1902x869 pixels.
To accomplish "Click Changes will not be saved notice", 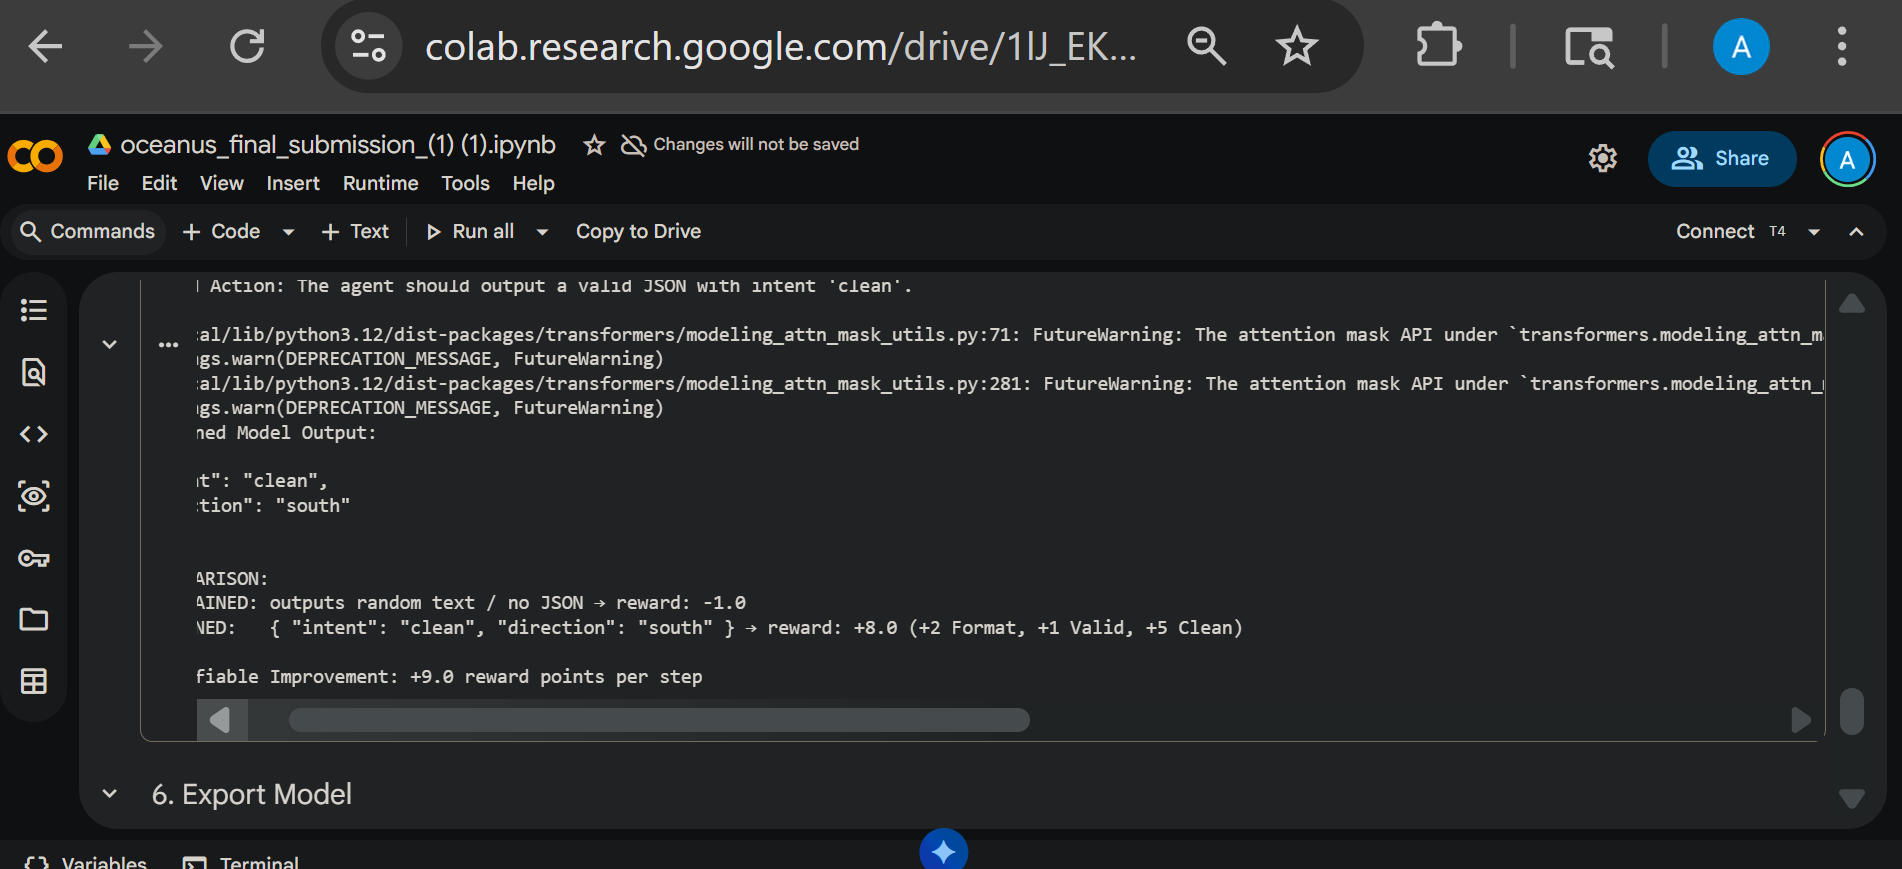I will coord(740,145).
